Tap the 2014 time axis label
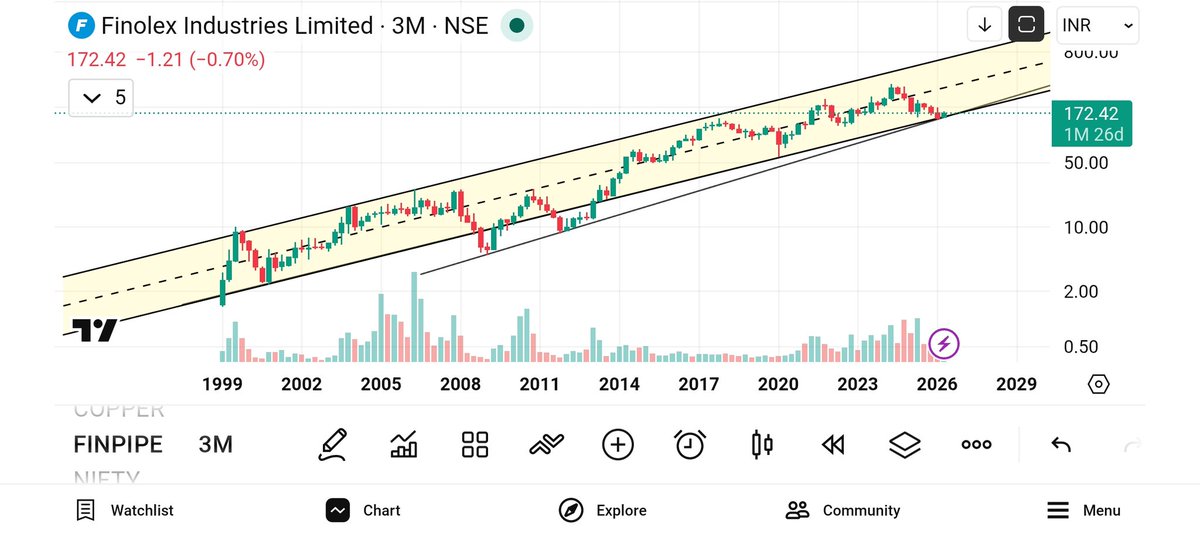Screen dimensions: 1200x537 (619, 384)
